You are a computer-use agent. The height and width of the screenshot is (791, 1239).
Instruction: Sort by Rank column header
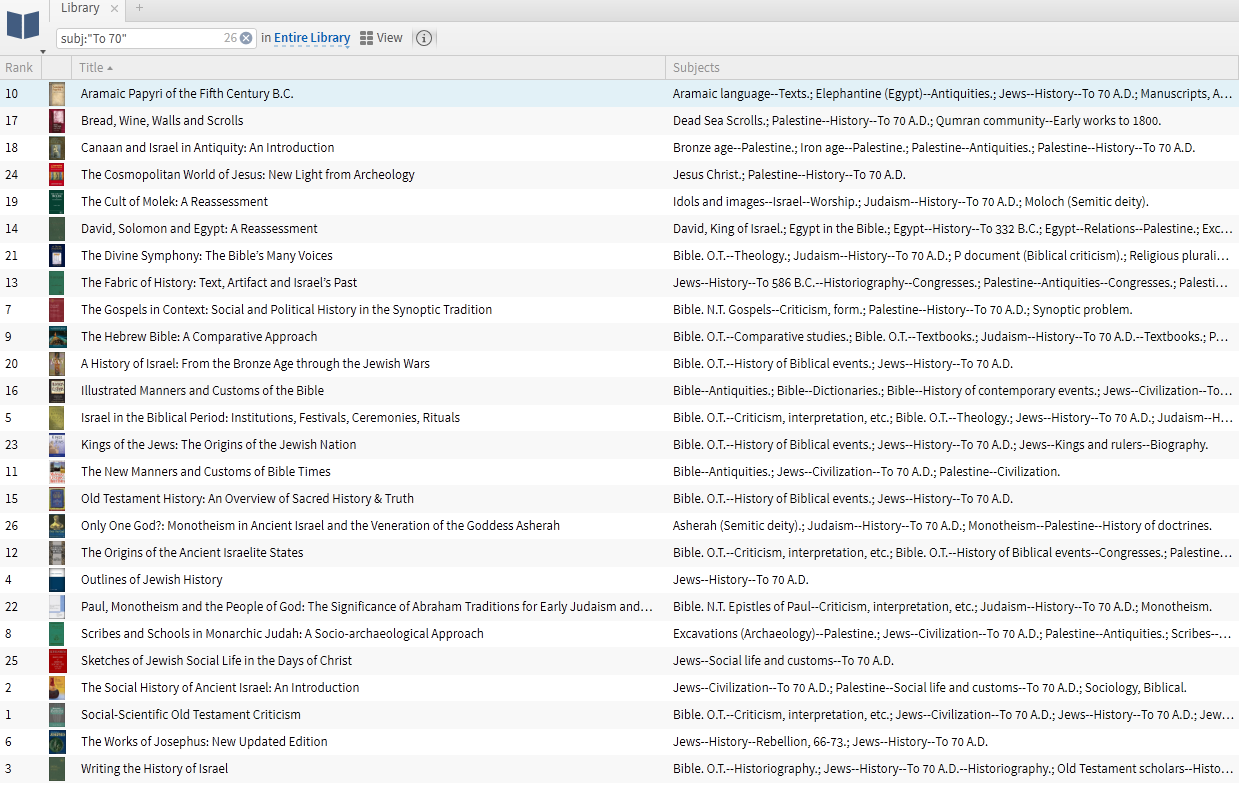[19, 68]
